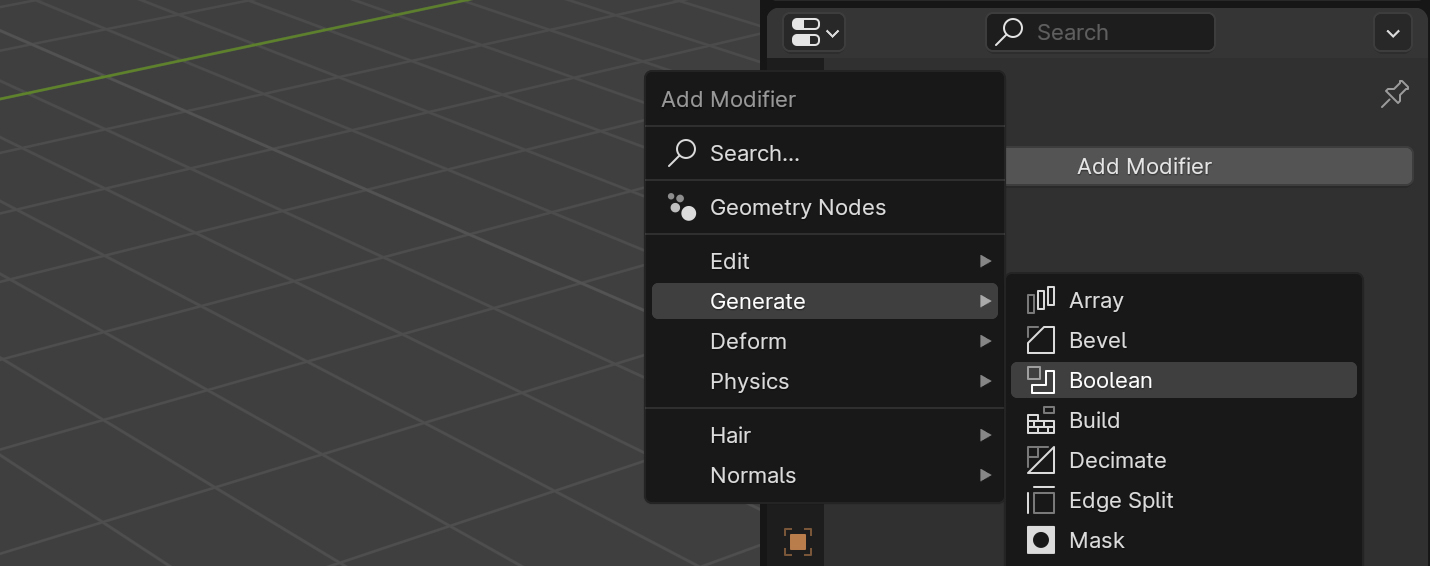The height and width of the screenshot is (566, 1430).
Task: Select the Normals menu entry
Action: pos(825,475)
